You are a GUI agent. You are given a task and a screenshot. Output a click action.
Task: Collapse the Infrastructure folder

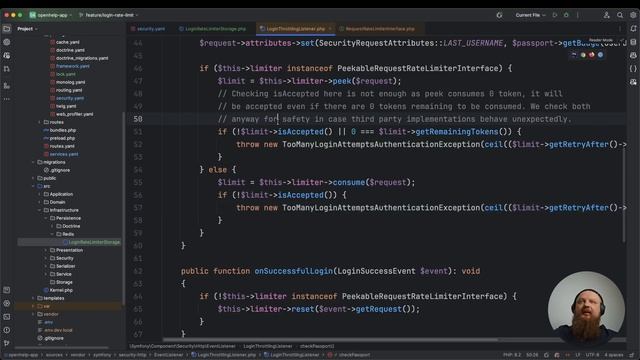(40, 210)
